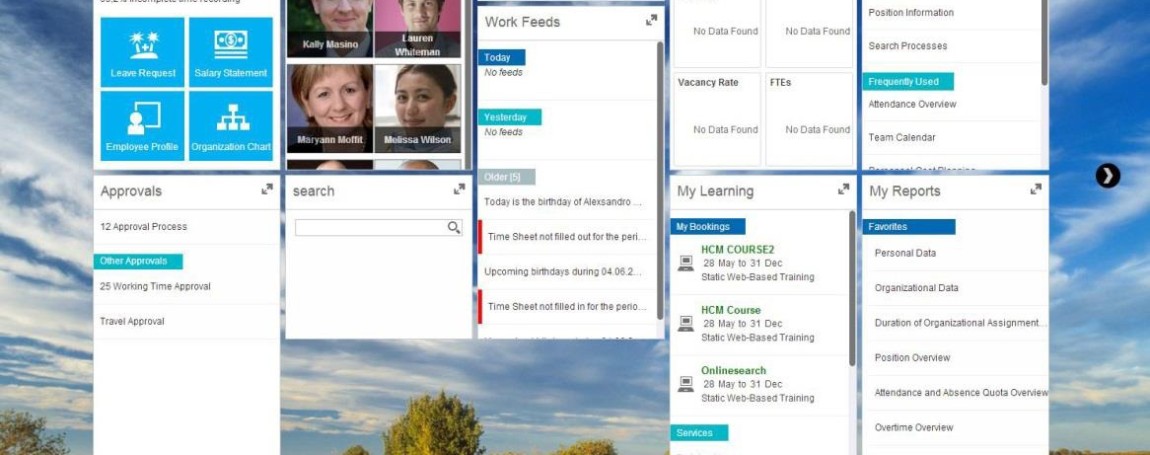
Task: Select Maryann Moffit's photo
Action: pyautogui.click(x=330, y=109)
